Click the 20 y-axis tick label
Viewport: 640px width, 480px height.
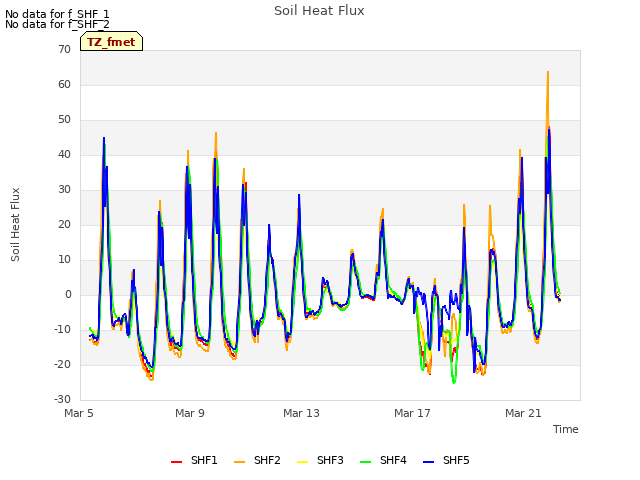click(x=64, y=224)
